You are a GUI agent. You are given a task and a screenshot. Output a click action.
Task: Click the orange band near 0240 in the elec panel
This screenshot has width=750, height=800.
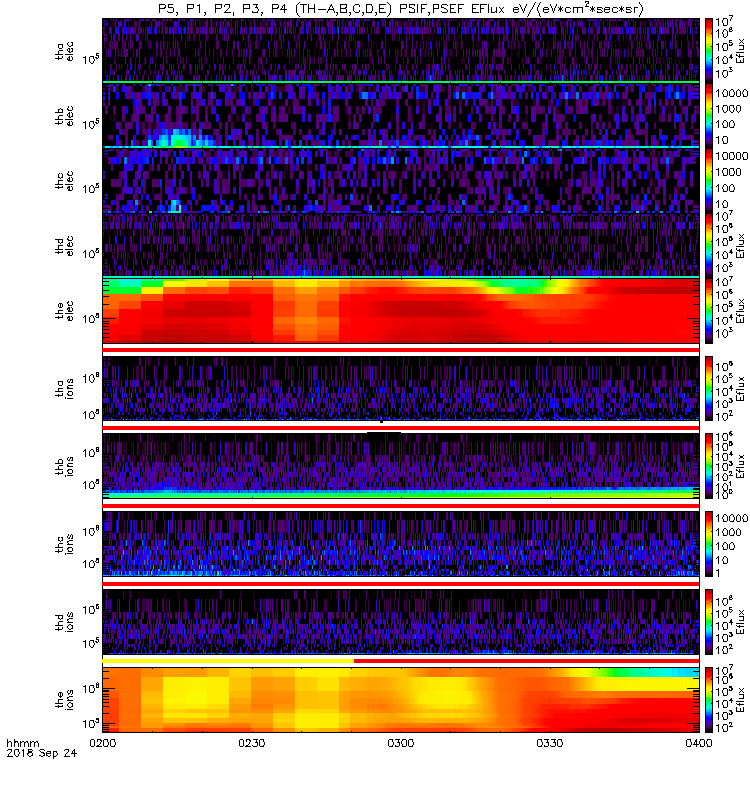click(x=306, y=311)
